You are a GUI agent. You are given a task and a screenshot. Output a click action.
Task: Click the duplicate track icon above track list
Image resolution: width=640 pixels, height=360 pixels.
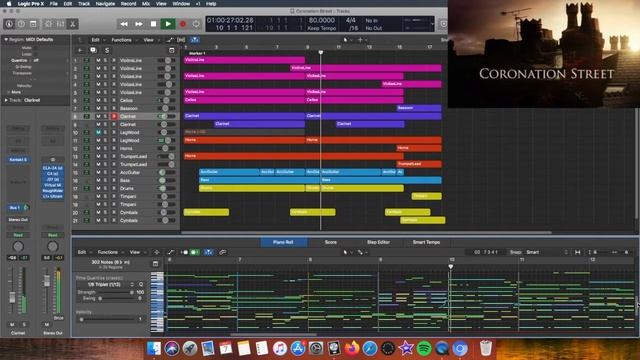(93, 50)
